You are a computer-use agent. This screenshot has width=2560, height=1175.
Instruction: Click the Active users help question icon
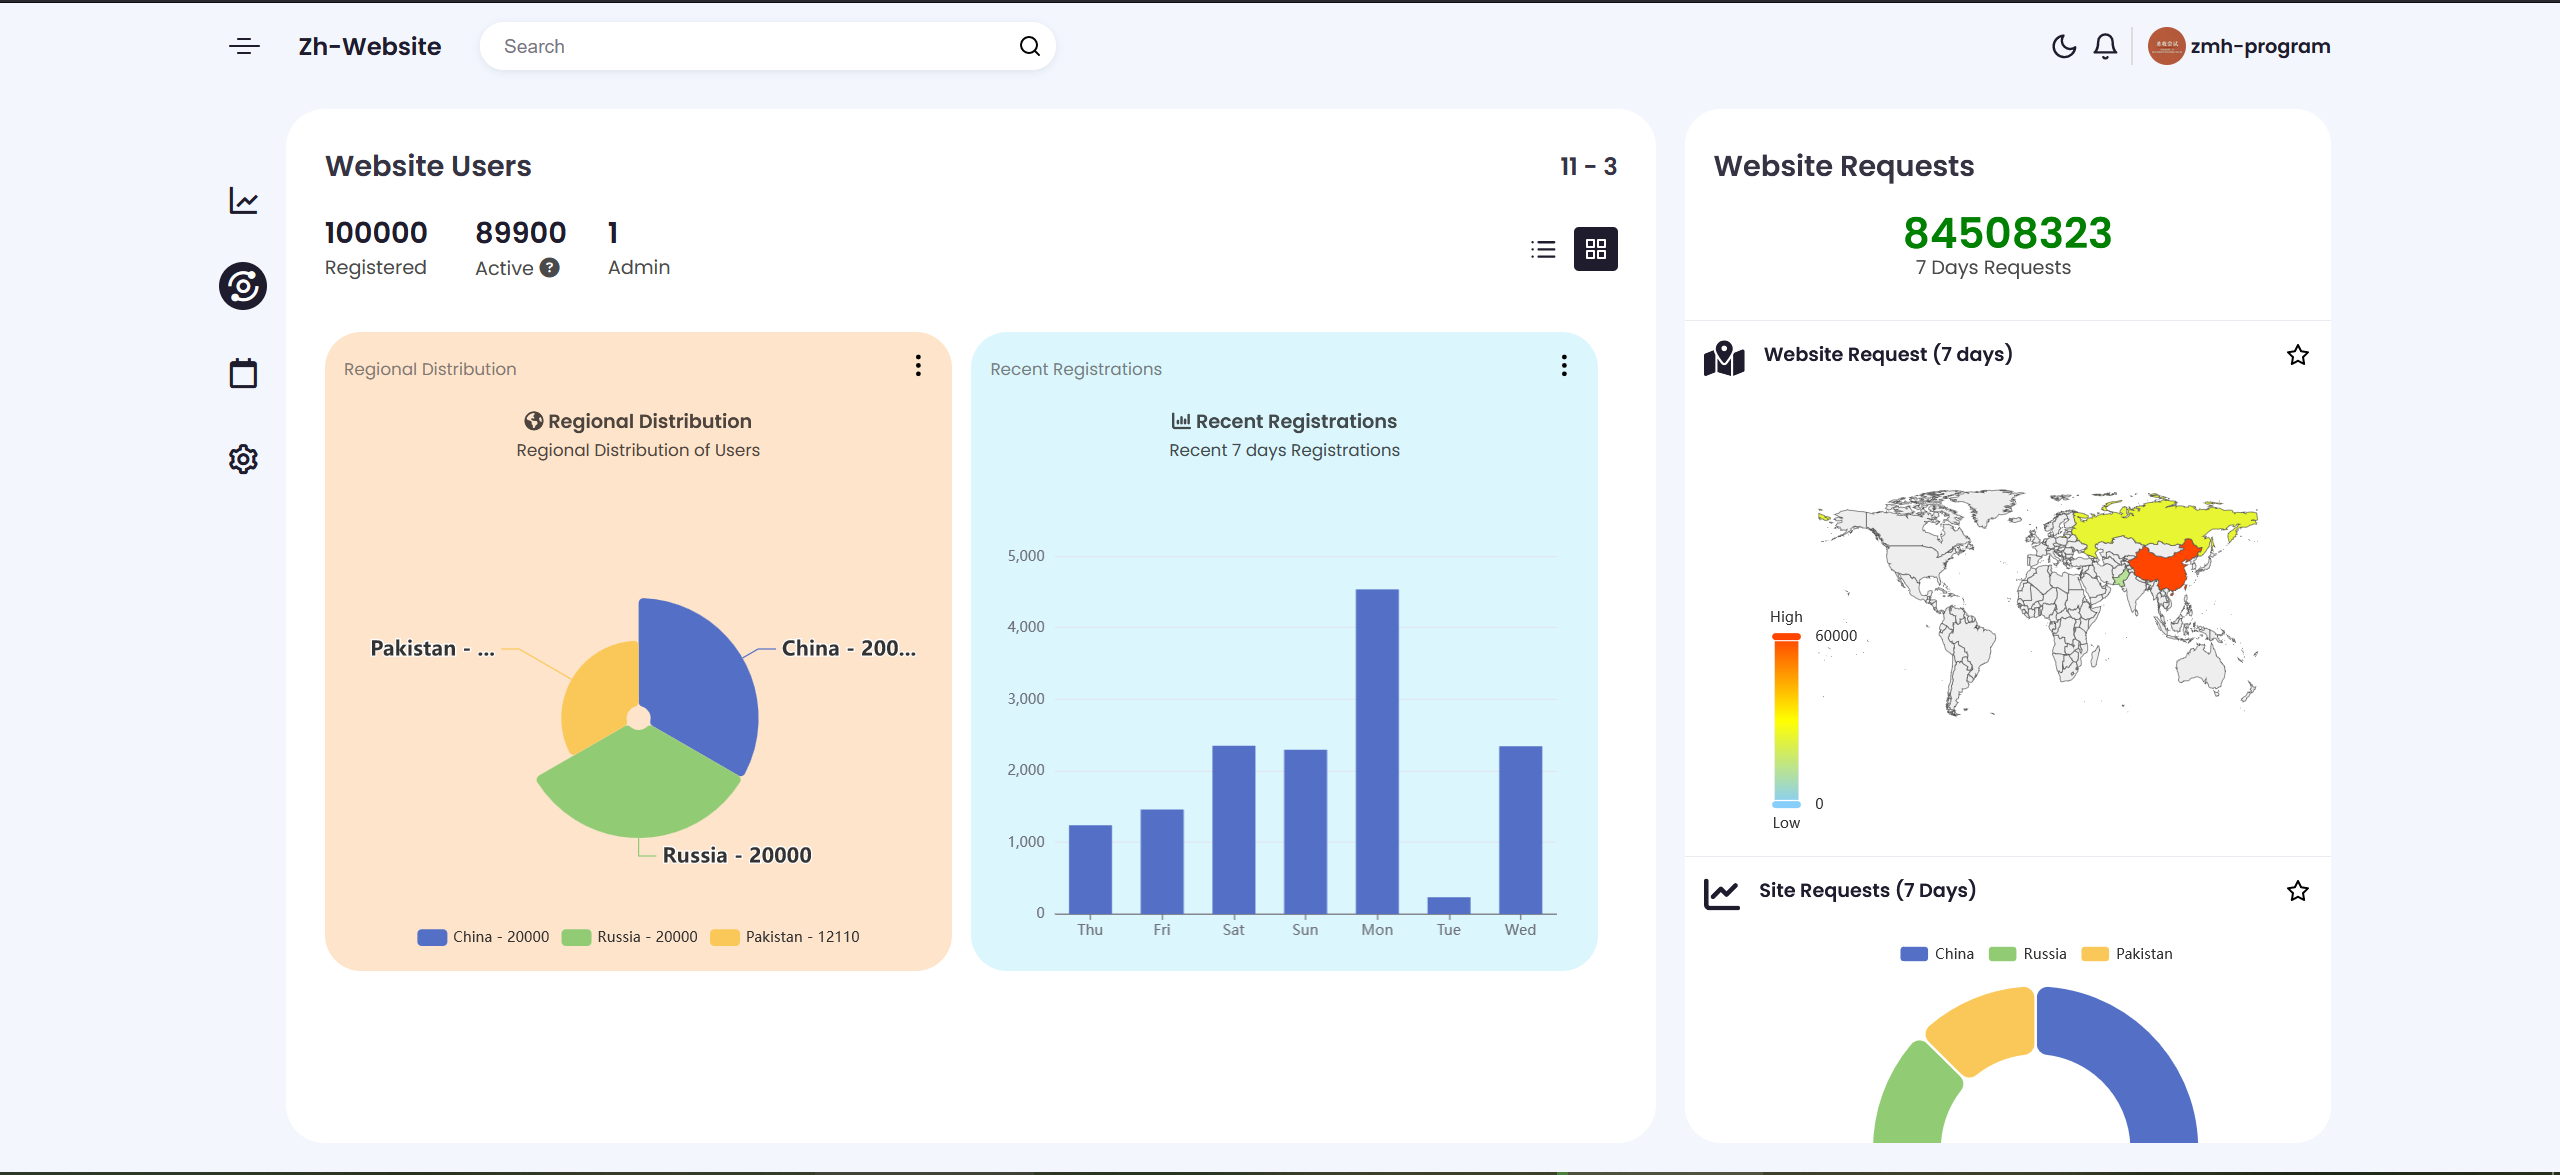click(x=550, y=268)
